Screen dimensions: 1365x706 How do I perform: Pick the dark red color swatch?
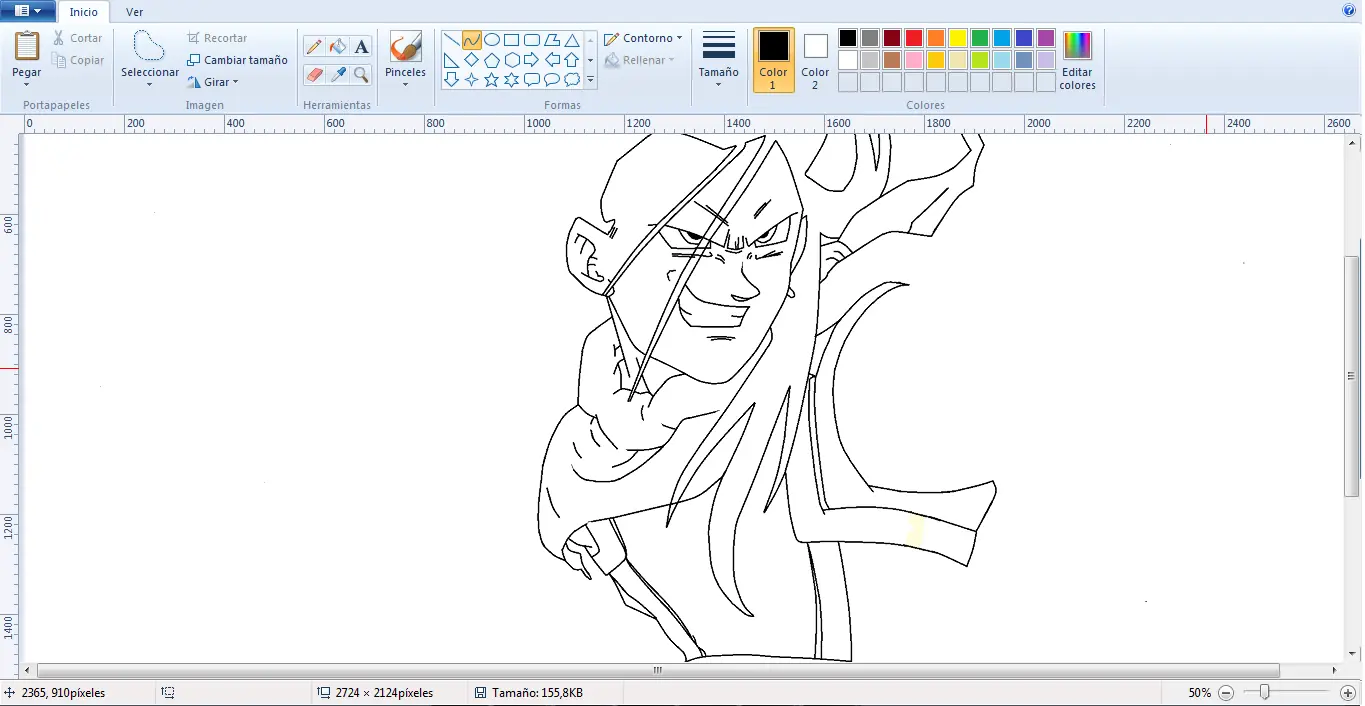coord(892,38)
